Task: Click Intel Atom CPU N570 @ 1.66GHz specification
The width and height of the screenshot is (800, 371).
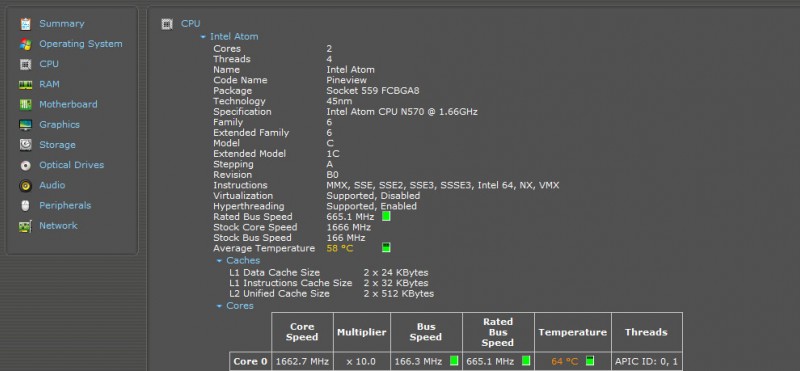Action: tap(402, 112)
